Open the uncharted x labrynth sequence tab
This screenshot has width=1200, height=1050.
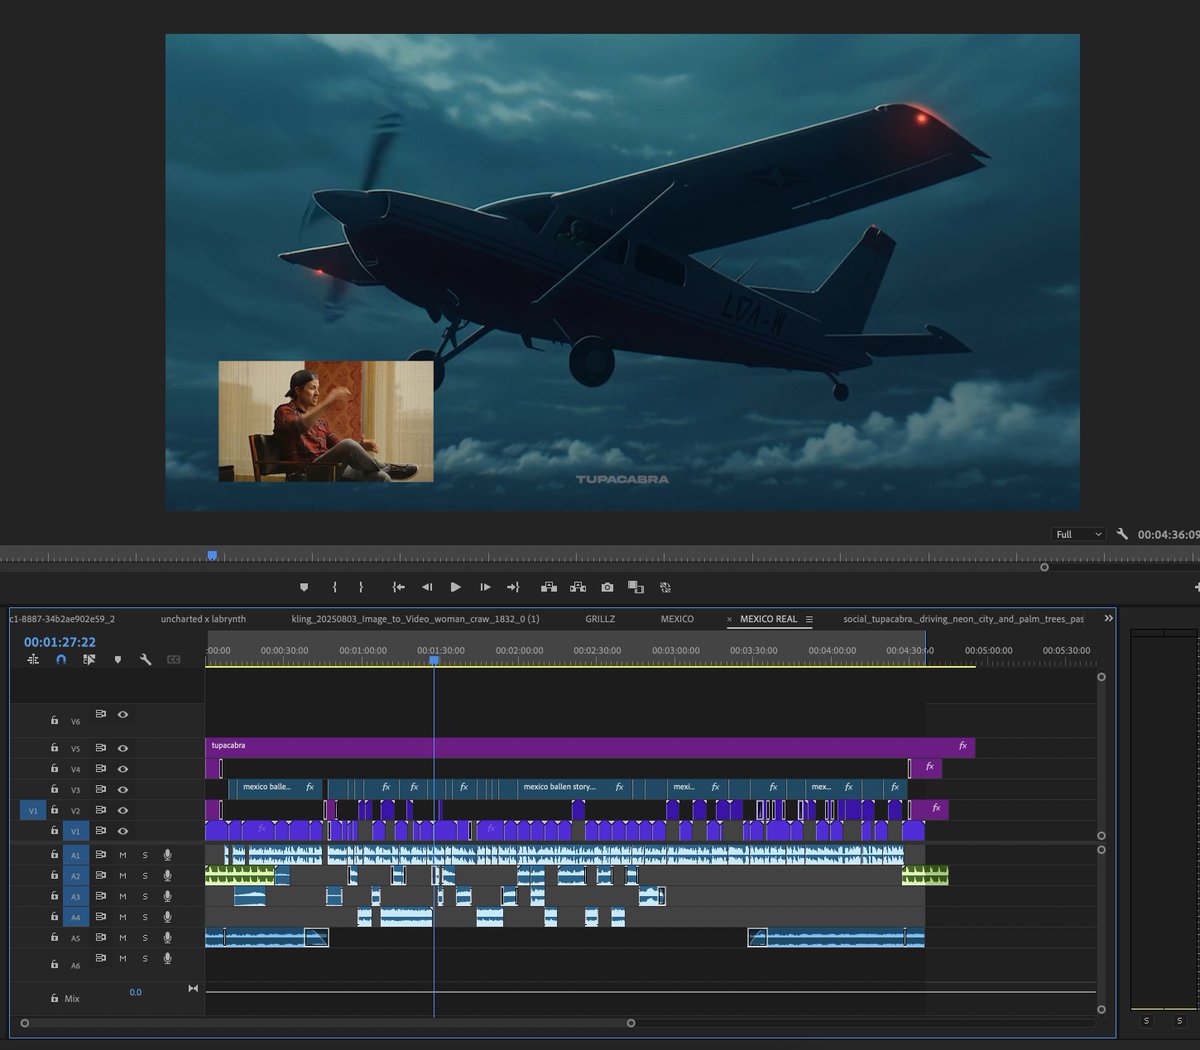(x=203, y=619)
